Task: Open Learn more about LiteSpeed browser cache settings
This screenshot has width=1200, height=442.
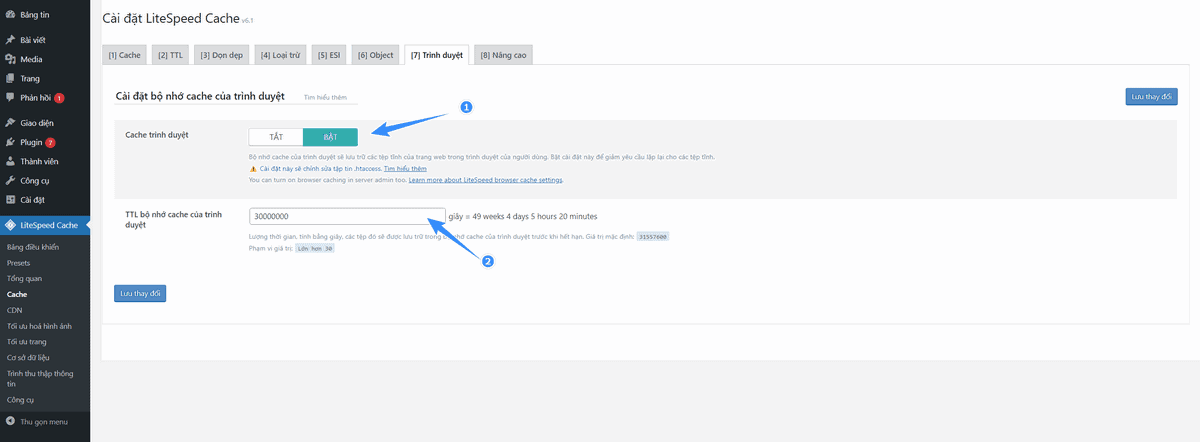Action: pos(485,180)
